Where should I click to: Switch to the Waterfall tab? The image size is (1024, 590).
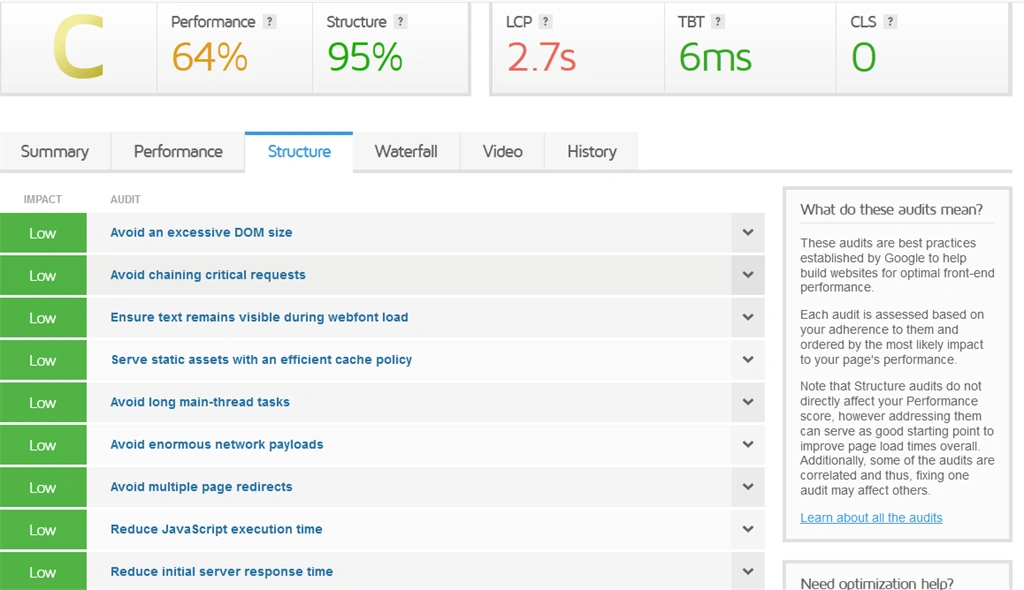tap(406, 152)
